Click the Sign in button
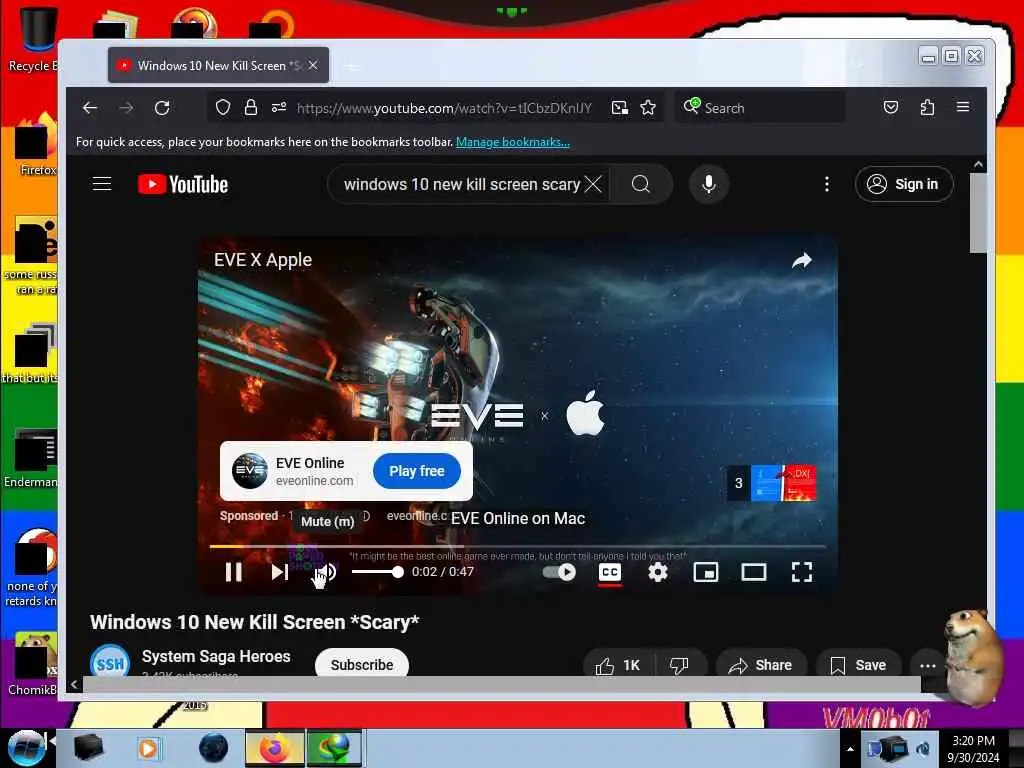 904,184
